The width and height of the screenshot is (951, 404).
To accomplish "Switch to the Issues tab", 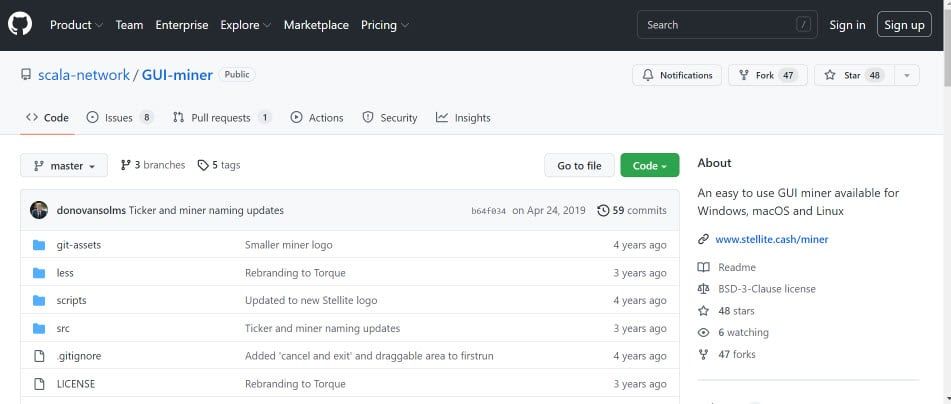I will (x=120, y=118).
